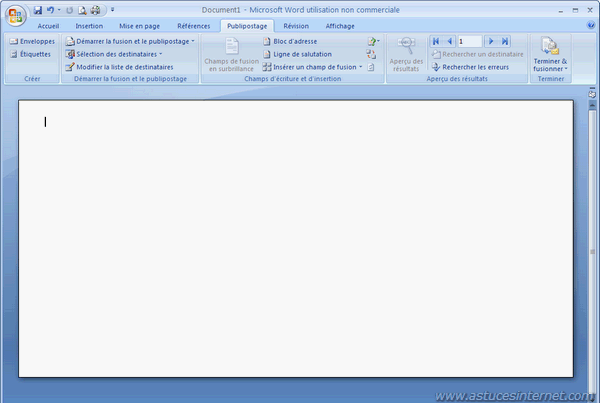Open print preview from the quick toolbar
Image resolution: width=600 pixels, height=403 pixels.
(x=82, y=10)
